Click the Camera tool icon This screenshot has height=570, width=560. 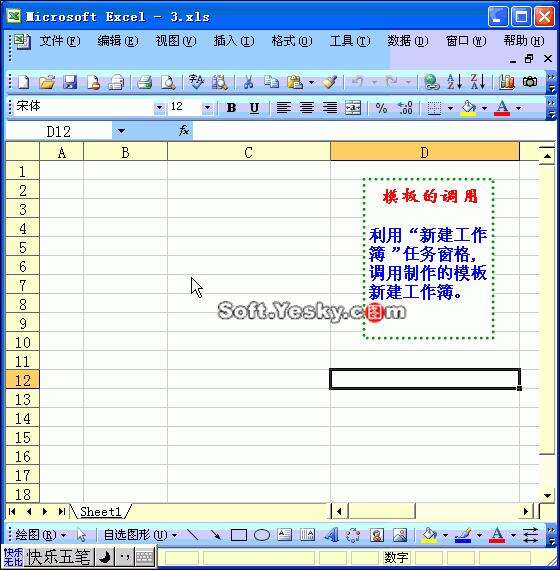(x=530, y=81)
